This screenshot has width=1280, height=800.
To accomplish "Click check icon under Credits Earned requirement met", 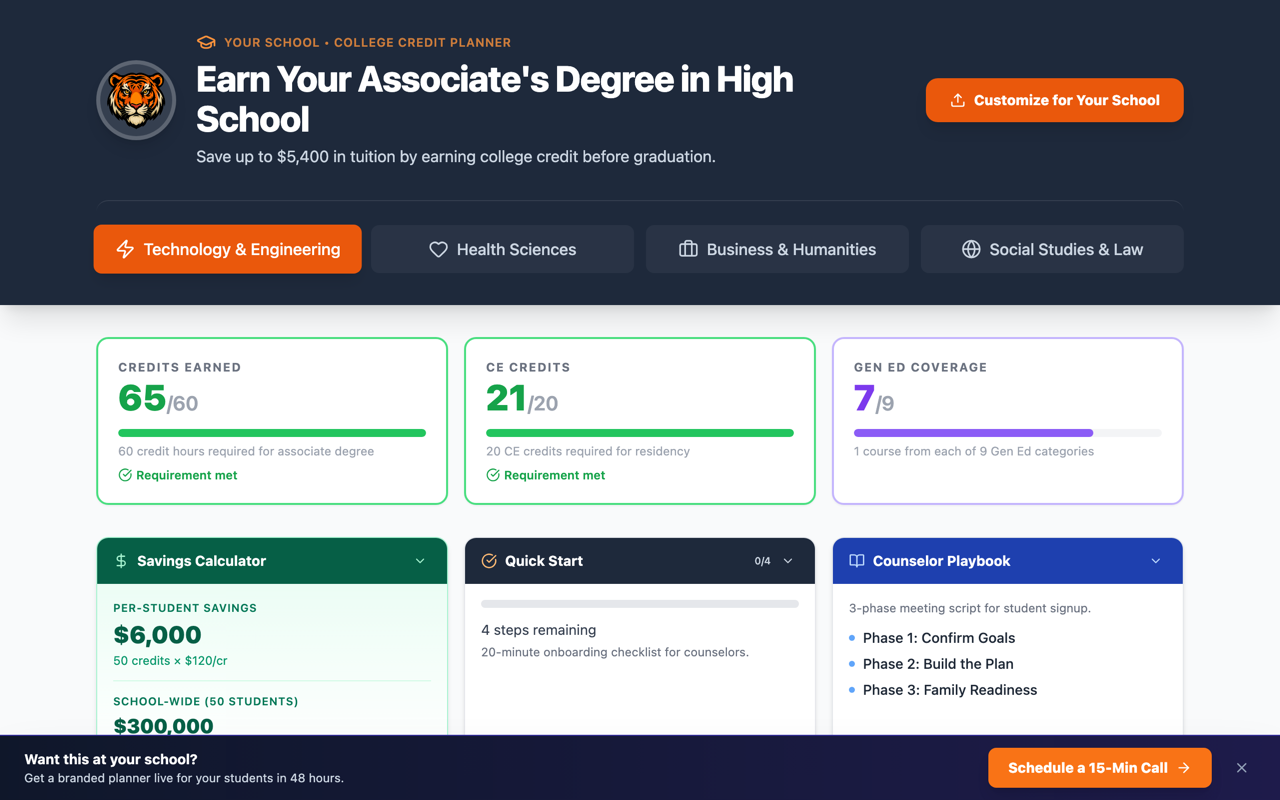I will tap(125, 475).
